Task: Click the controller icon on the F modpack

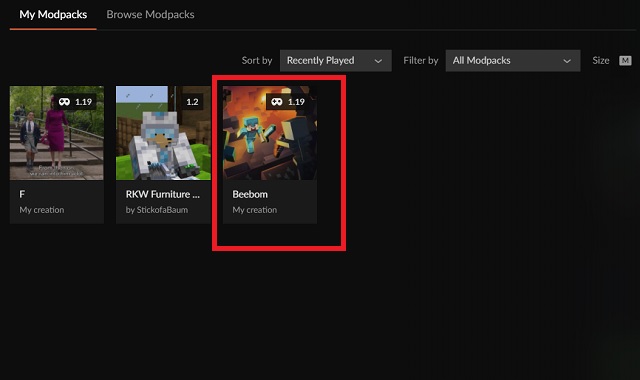Action: click(64, 102)
